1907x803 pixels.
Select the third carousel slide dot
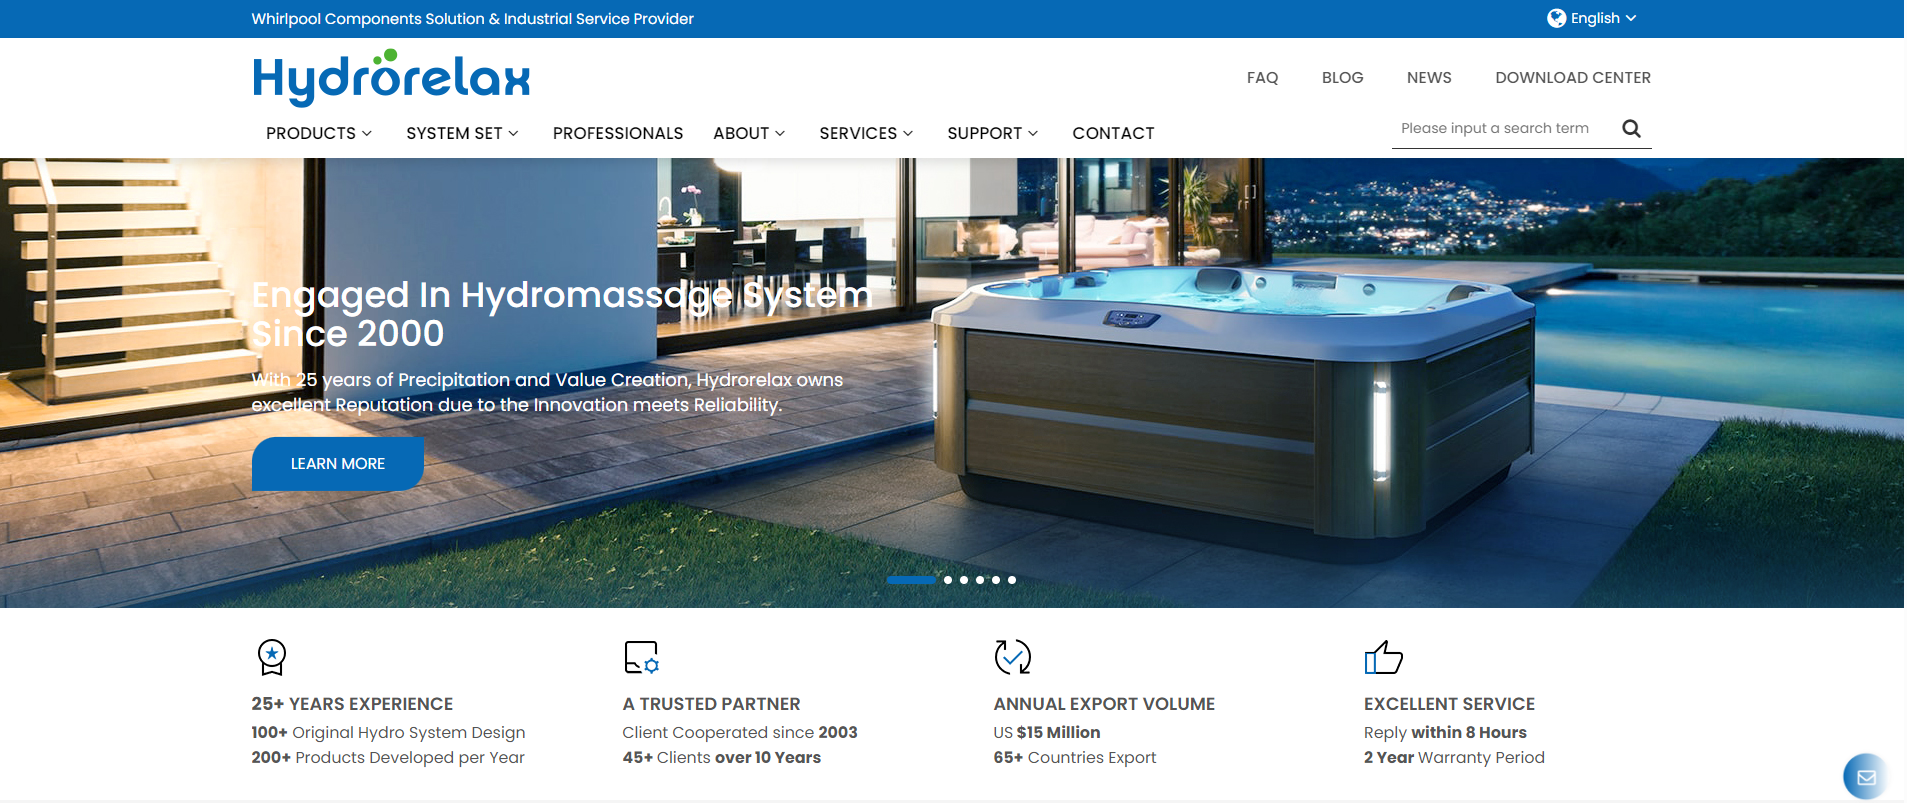click(x=964, y=580)
